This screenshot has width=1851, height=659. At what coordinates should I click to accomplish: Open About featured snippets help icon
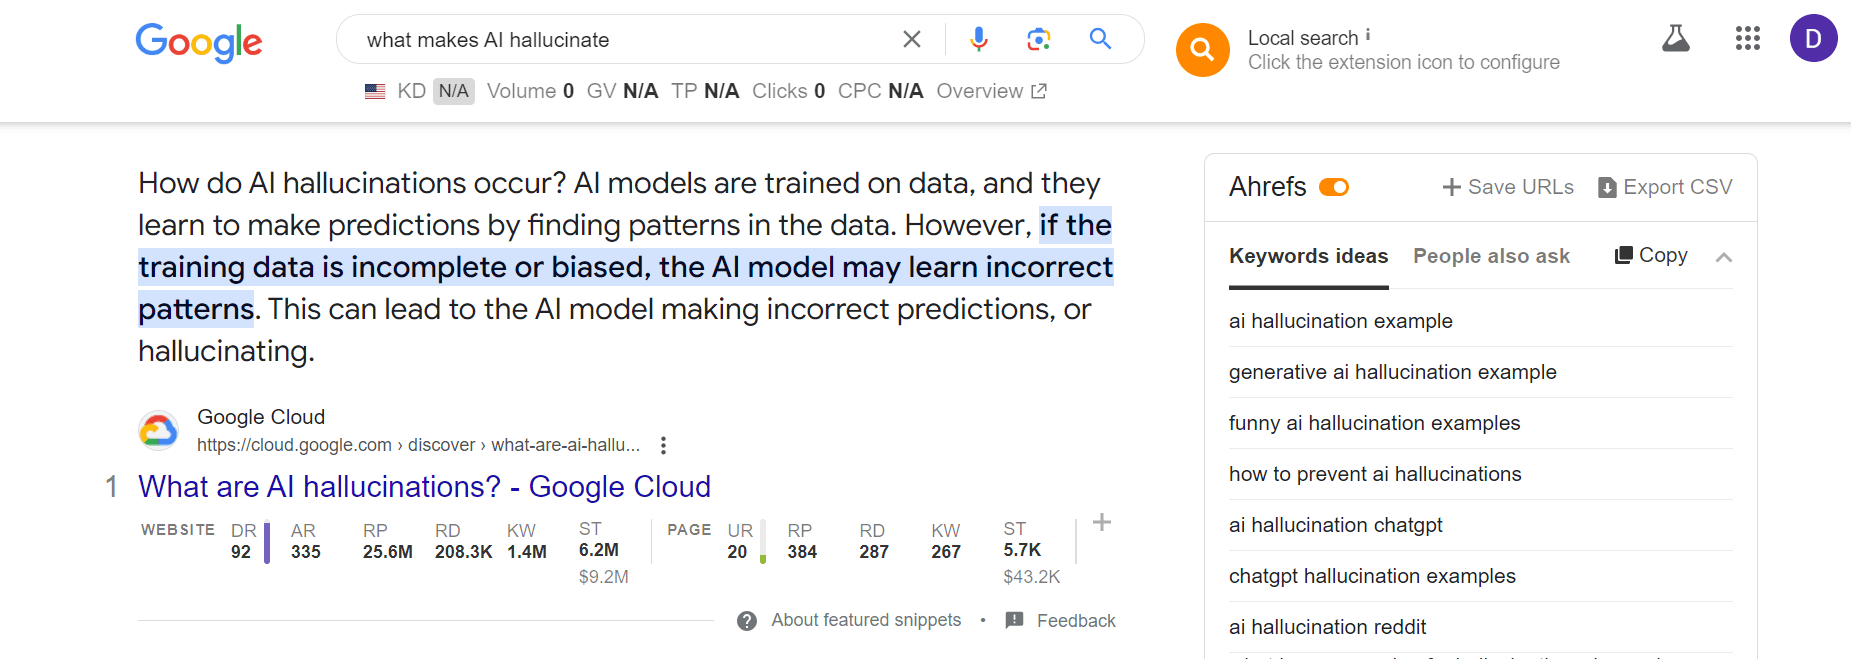pyautogui.click(x=747, y=621)
